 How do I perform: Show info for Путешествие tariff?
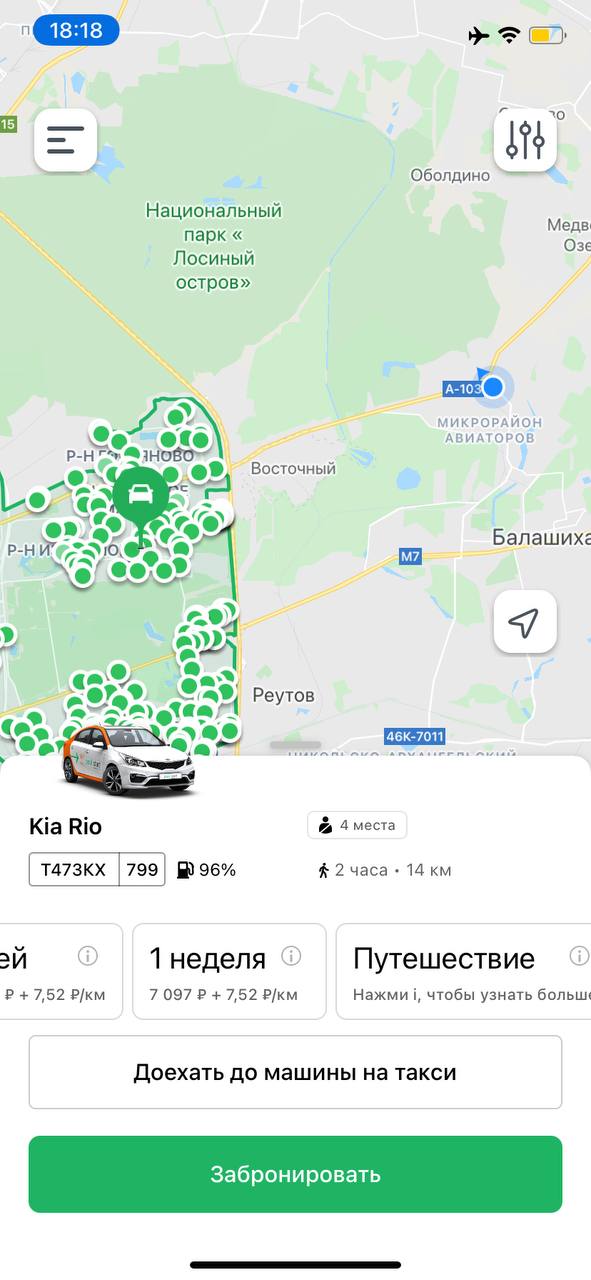click(579, 956)
